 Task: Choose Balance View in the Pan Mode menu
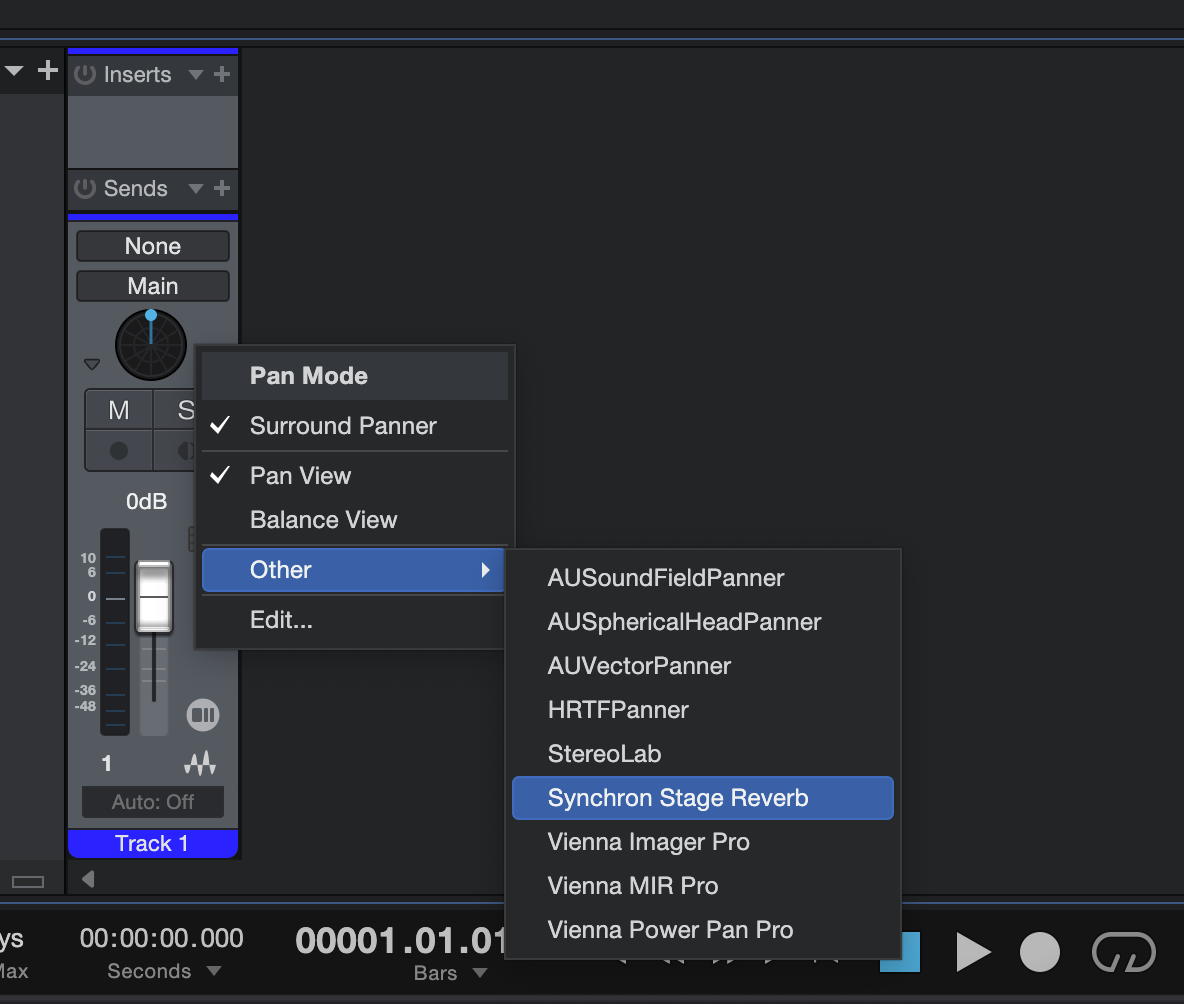tap(323, 520)
